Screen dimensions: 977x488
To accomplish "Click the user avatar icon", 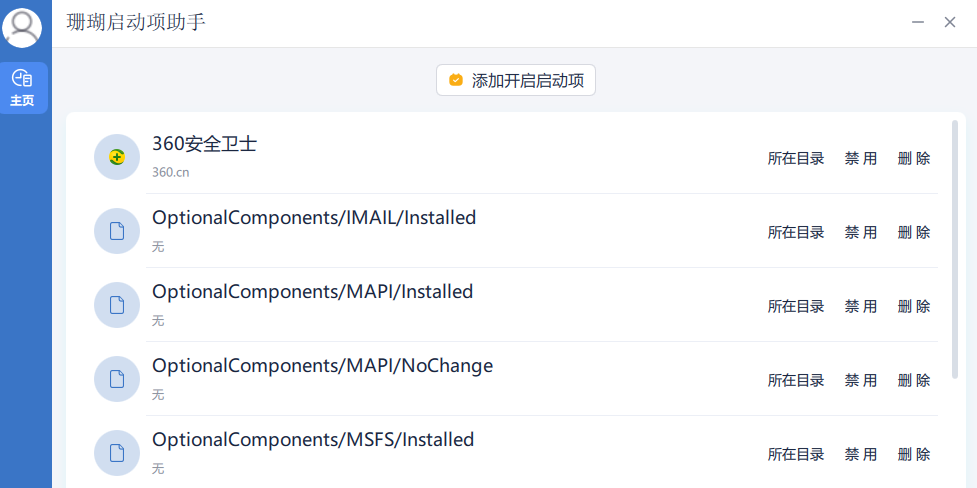I will pos(22,27).
